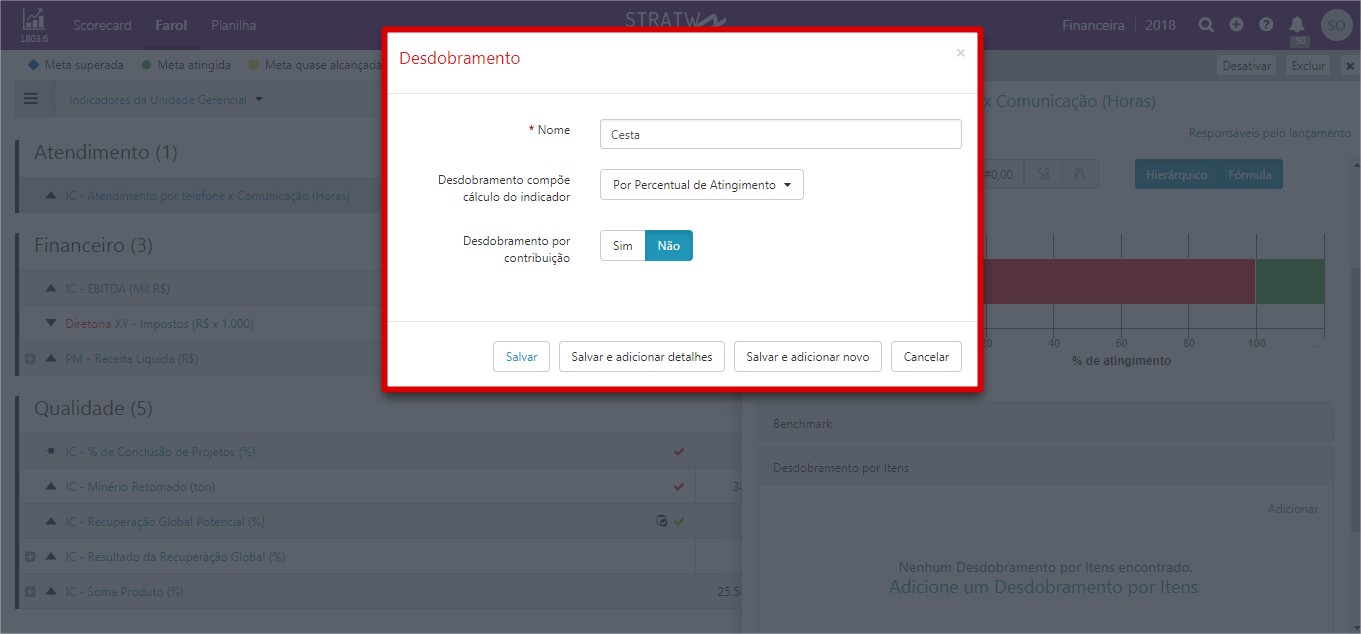Image resolution: width=1361 pixels, height=634 pixels.
Task: Switch to Fórmula view toggle
Action: click(1250, 175)
